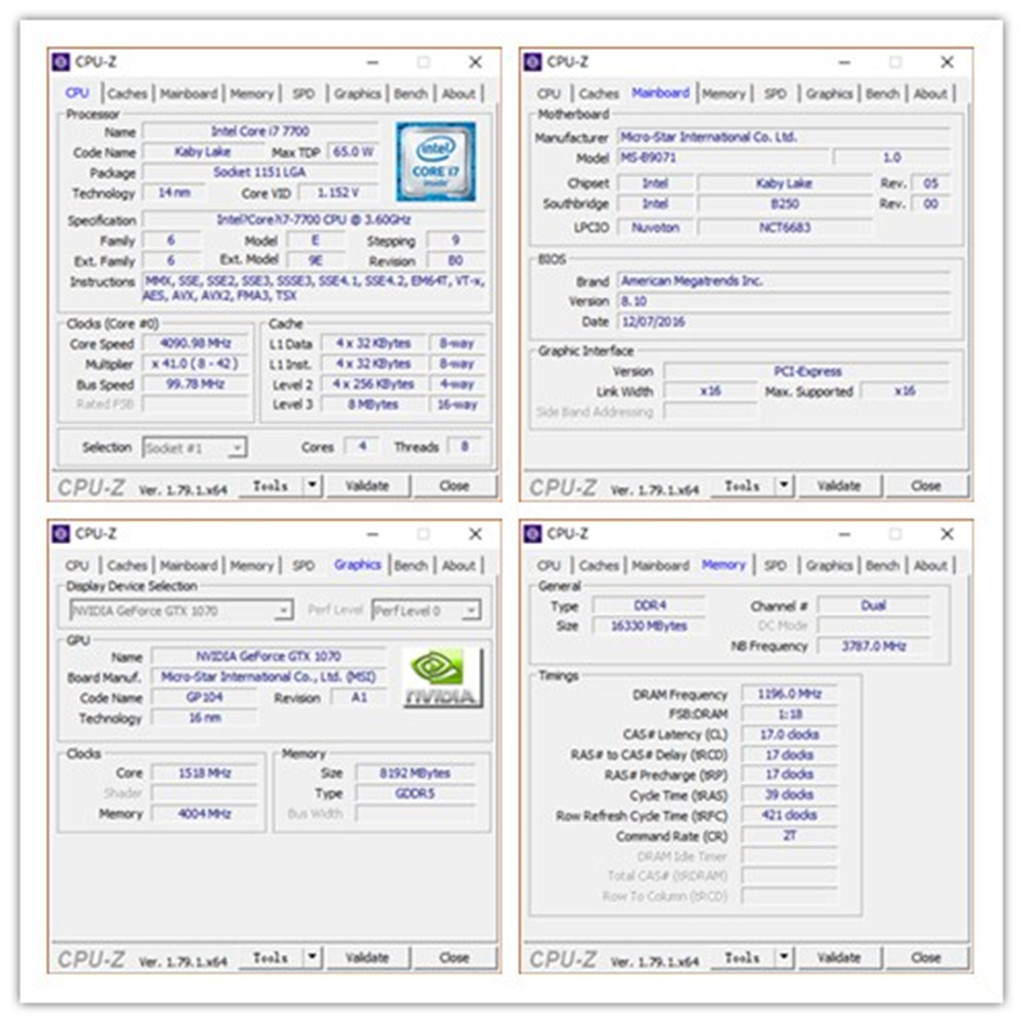Click the Intel Core i7 logo badge

click(437, 163)
